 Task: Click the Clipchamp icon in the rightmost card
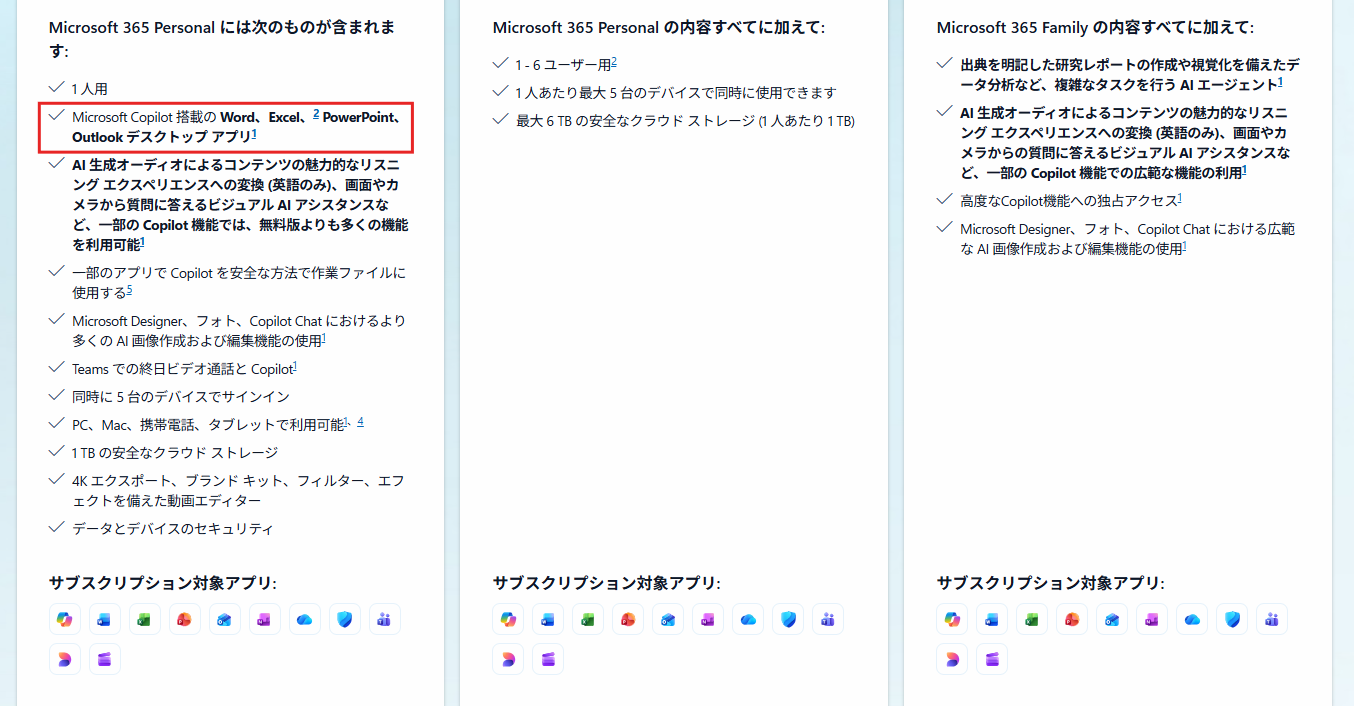(x=992, y=659)
